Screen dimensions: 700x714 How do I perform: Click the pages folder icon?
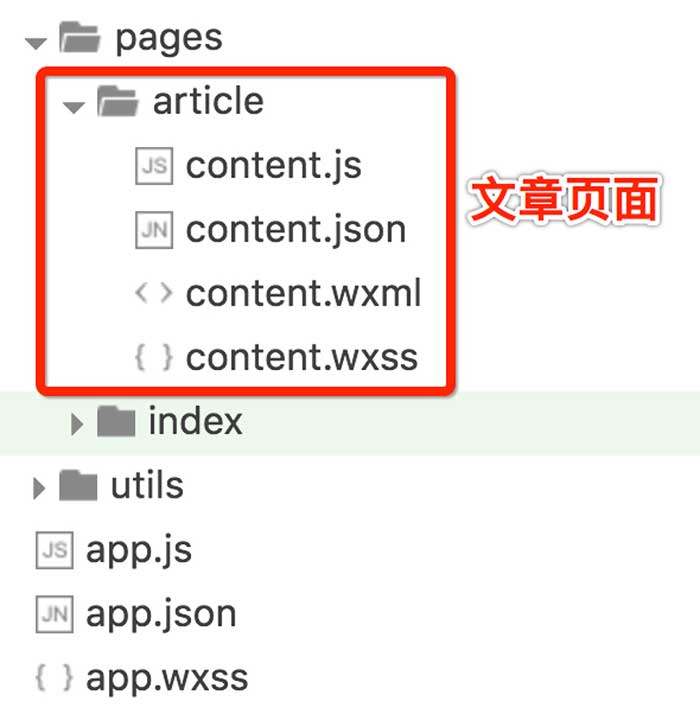click(79, 36)
